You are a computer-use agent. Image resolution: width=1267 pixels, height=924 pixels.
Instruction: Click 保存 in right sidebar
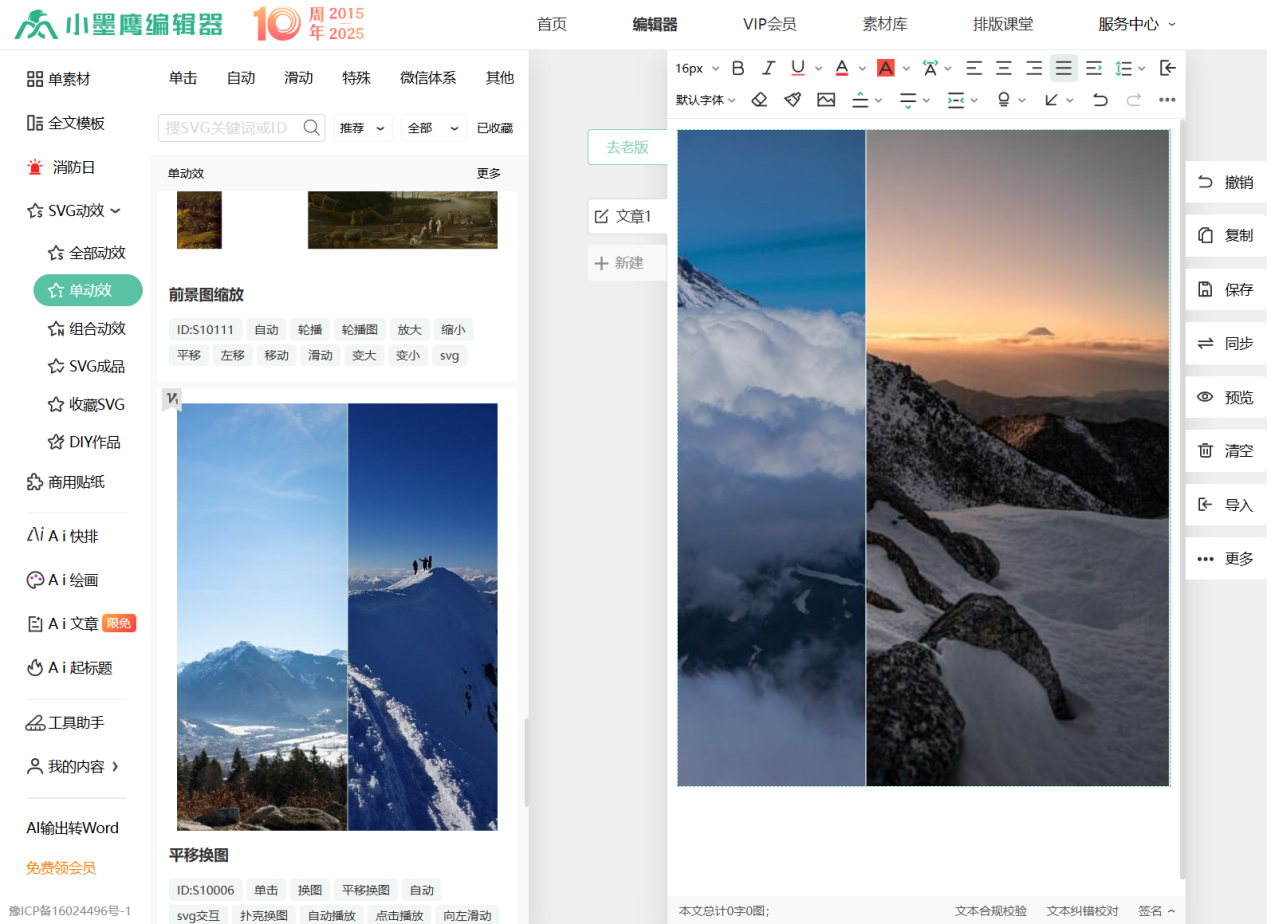click(x=1226, y=290)
